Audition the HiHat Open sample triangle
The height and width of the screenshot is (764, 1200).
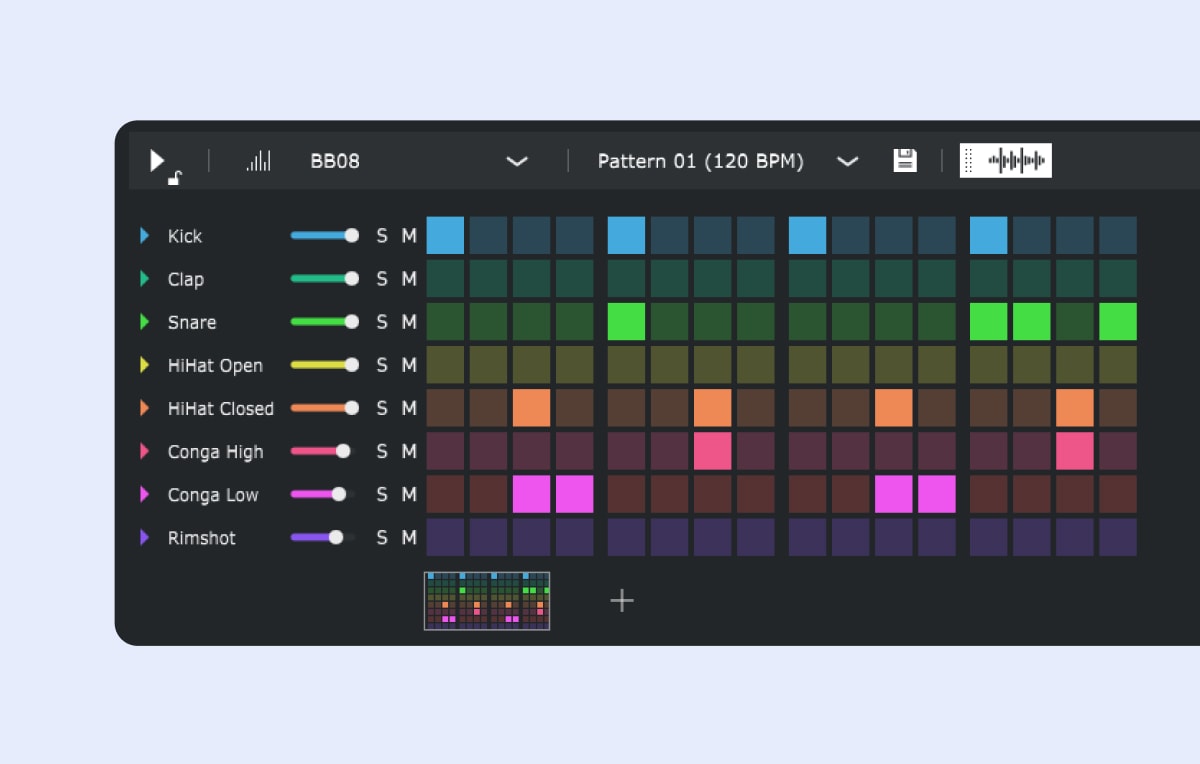coord(144,365)
